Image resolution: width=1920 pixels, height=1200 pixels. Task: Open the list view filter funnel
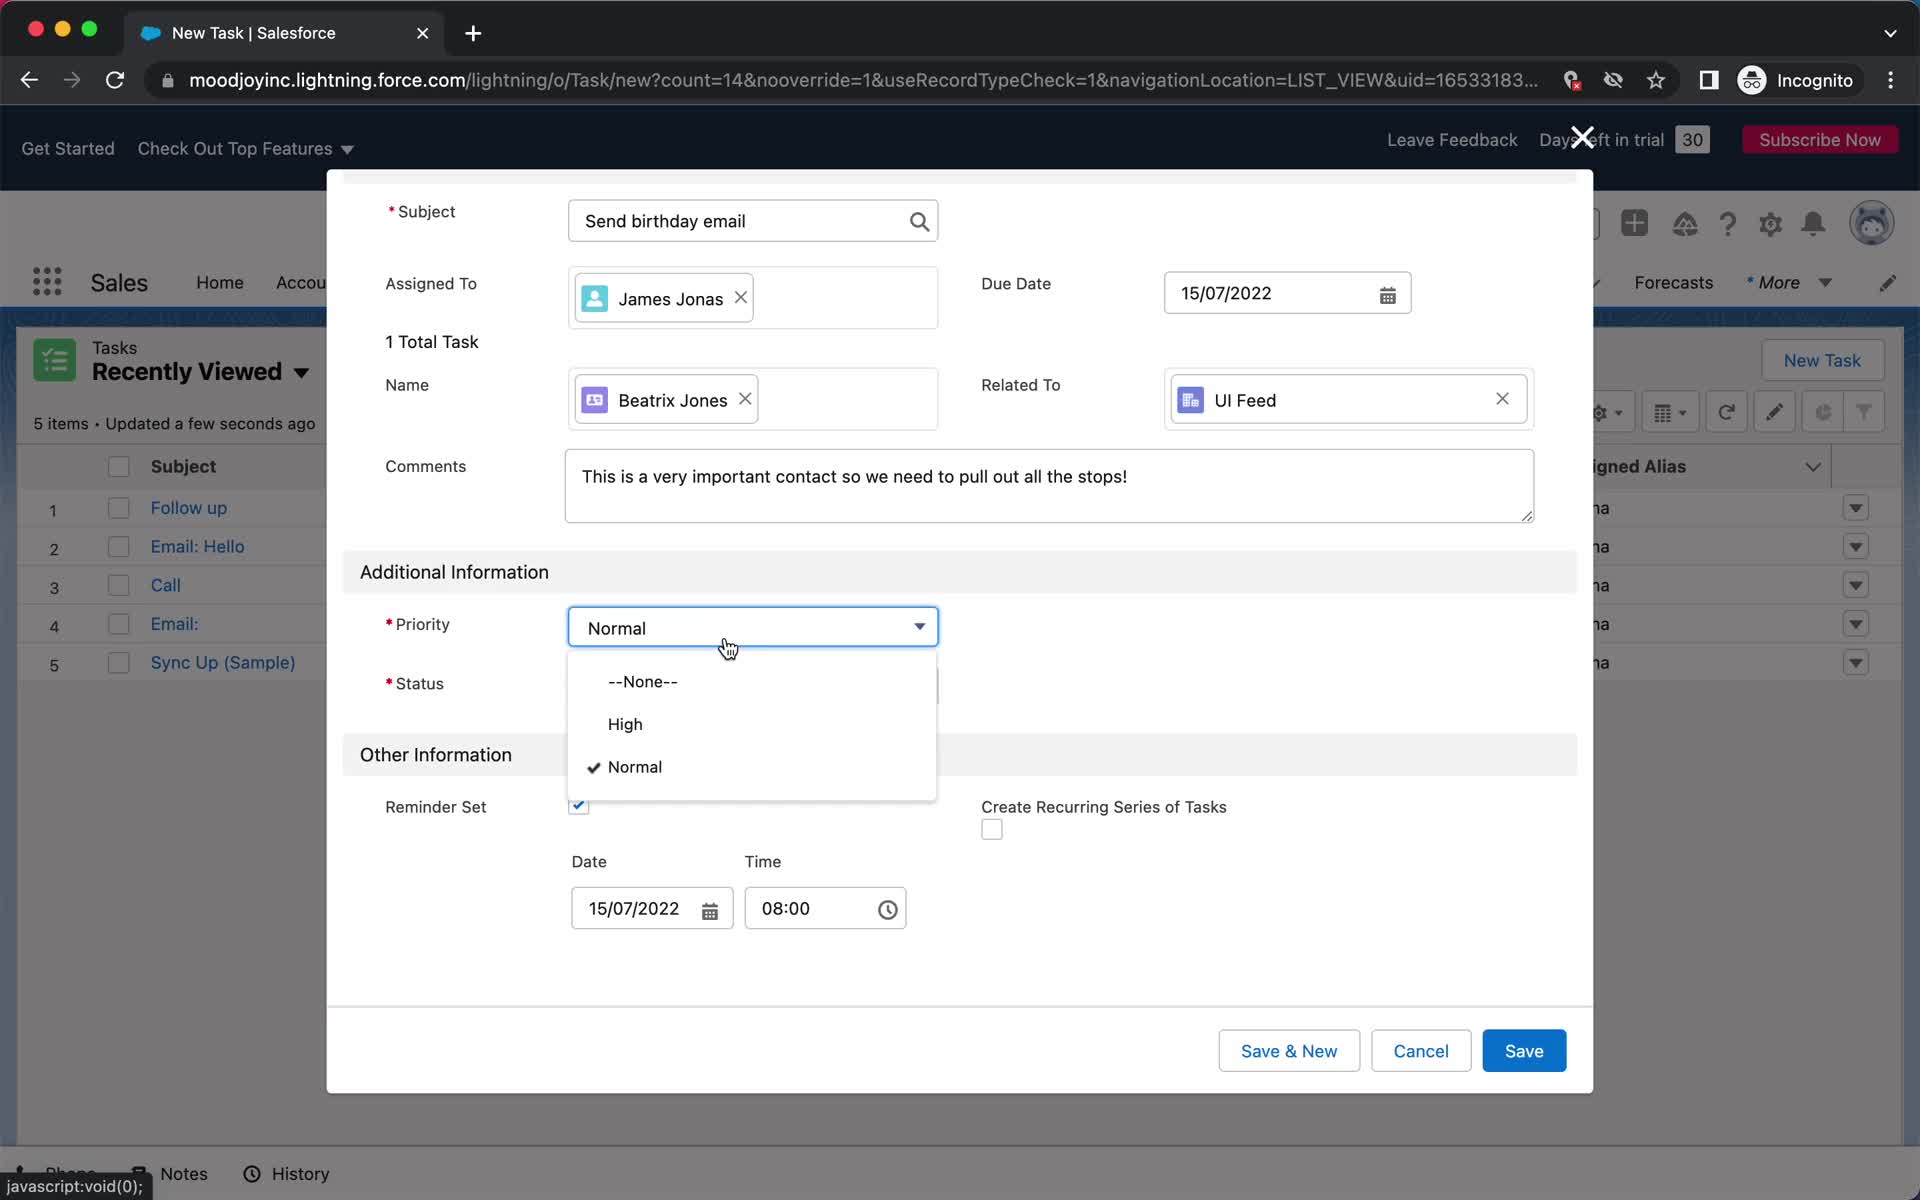click(1864, 412)
